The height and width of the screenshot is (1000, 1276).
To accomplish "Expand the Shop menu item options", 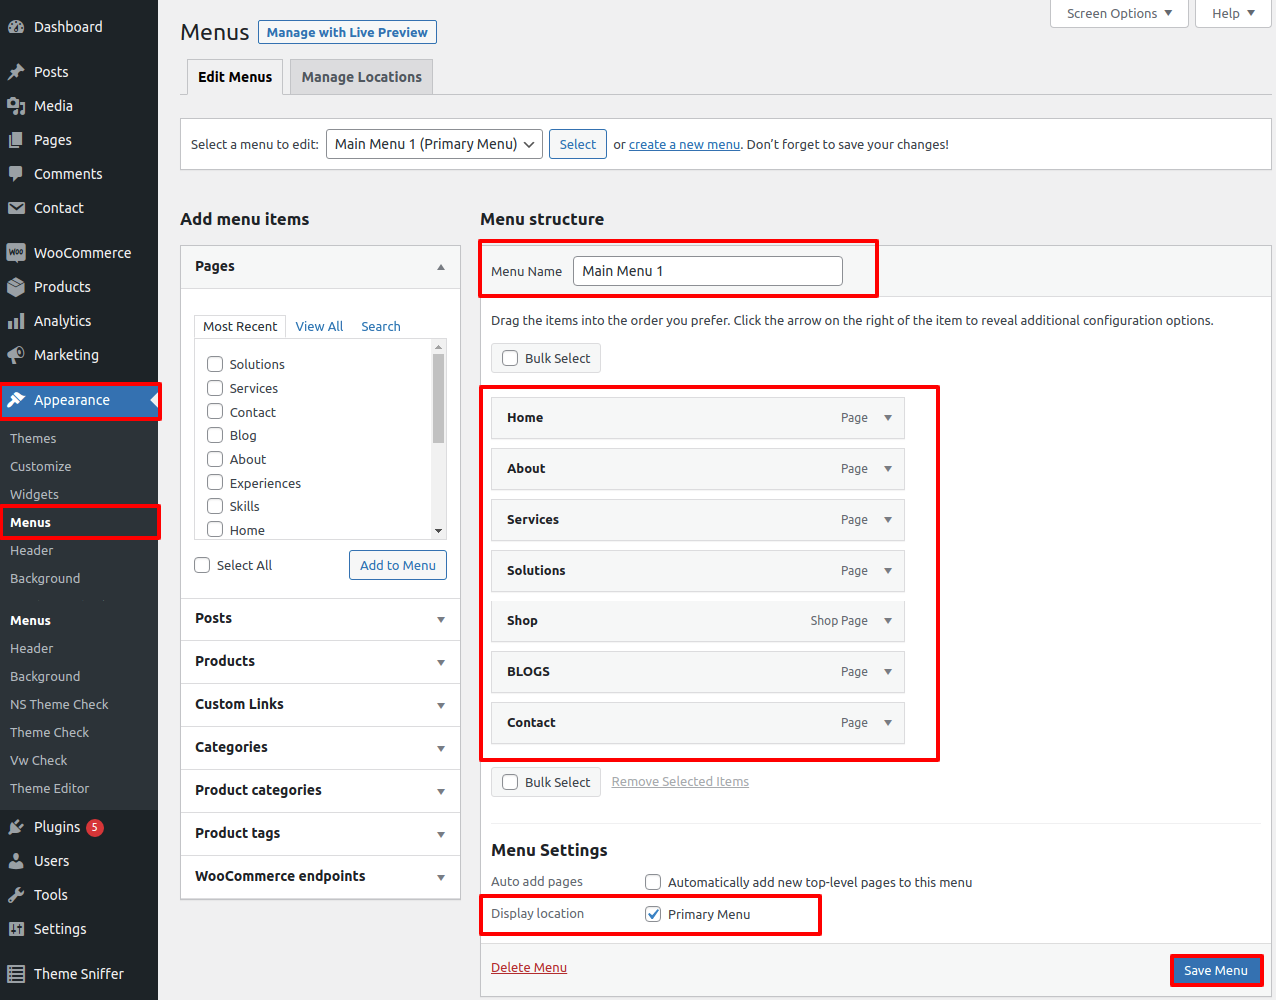I will (x=887, y=621).
